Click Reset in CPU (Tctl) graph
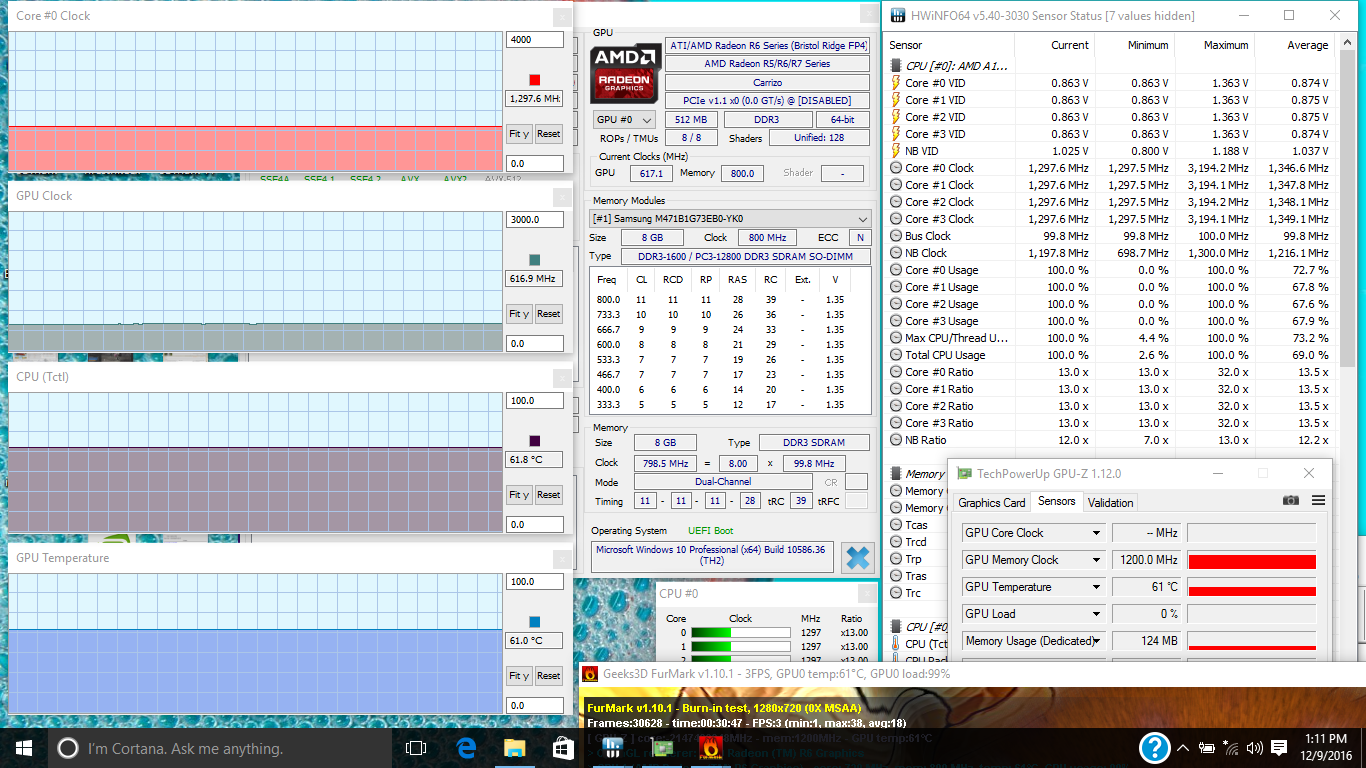This screenshot has height=768, width=1366. point(549,495)
